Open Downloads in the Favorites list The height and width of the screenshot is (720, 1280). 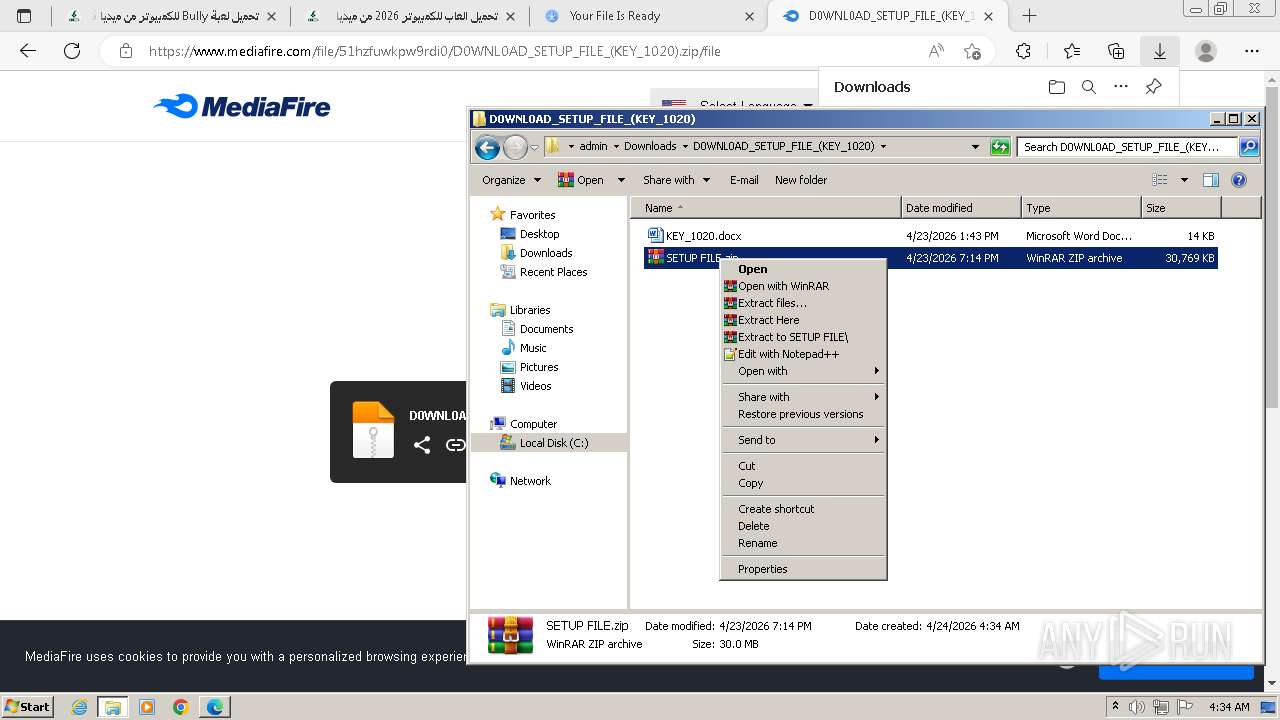(546, 253)
